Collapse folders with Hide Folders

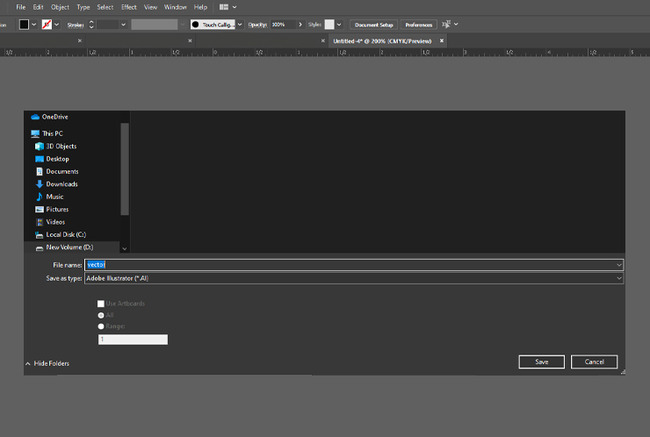47,364
